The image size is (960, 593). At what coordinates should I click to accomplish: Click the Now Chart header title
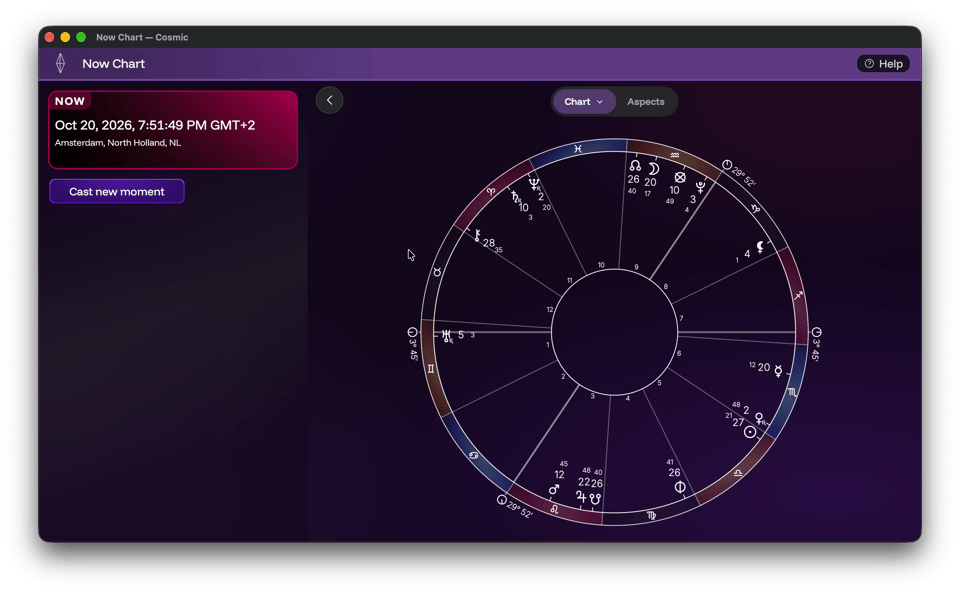point(113,64)
